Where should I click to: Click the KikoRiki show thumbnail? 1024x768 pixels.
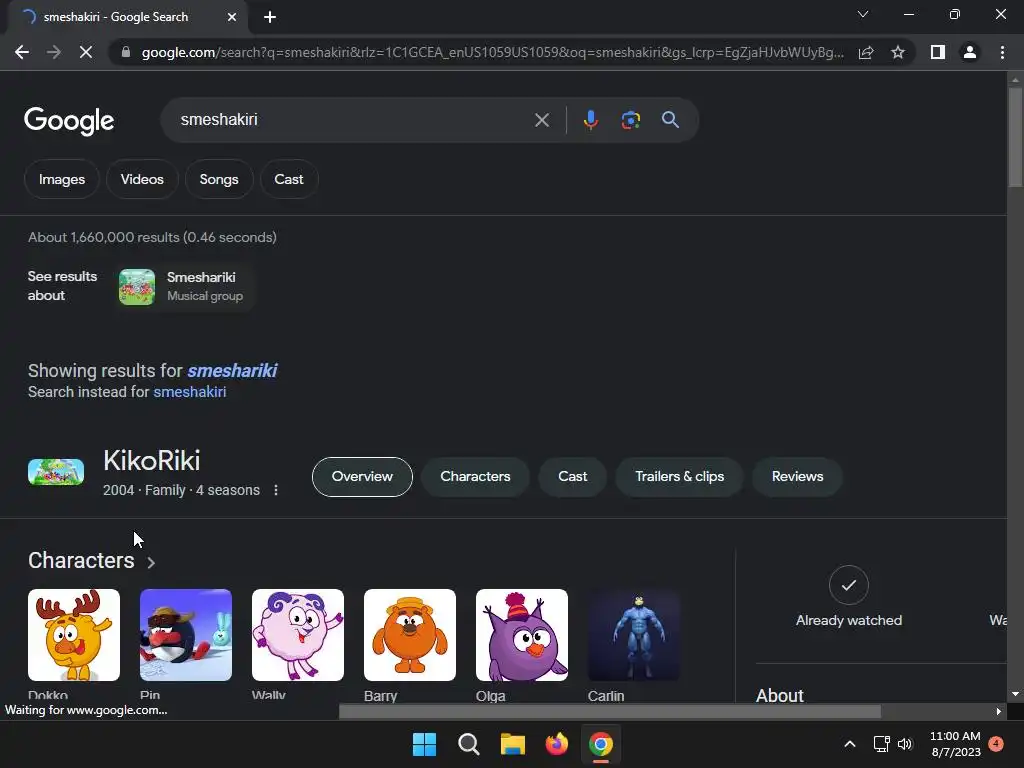tap(56, 472)
